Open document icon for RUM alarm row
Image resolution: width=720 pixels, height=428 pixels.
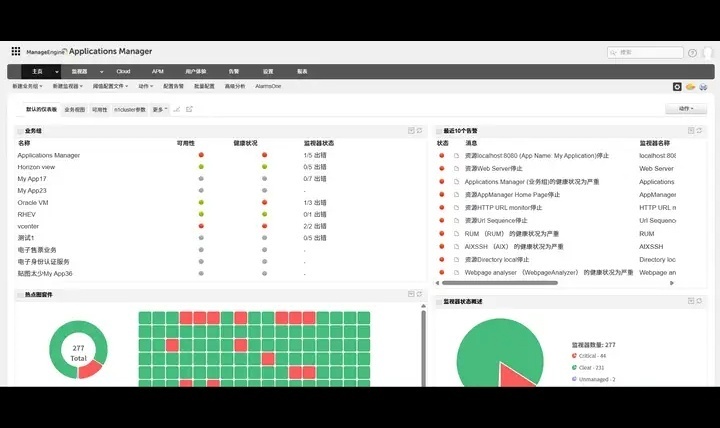(x=456, y=234)
